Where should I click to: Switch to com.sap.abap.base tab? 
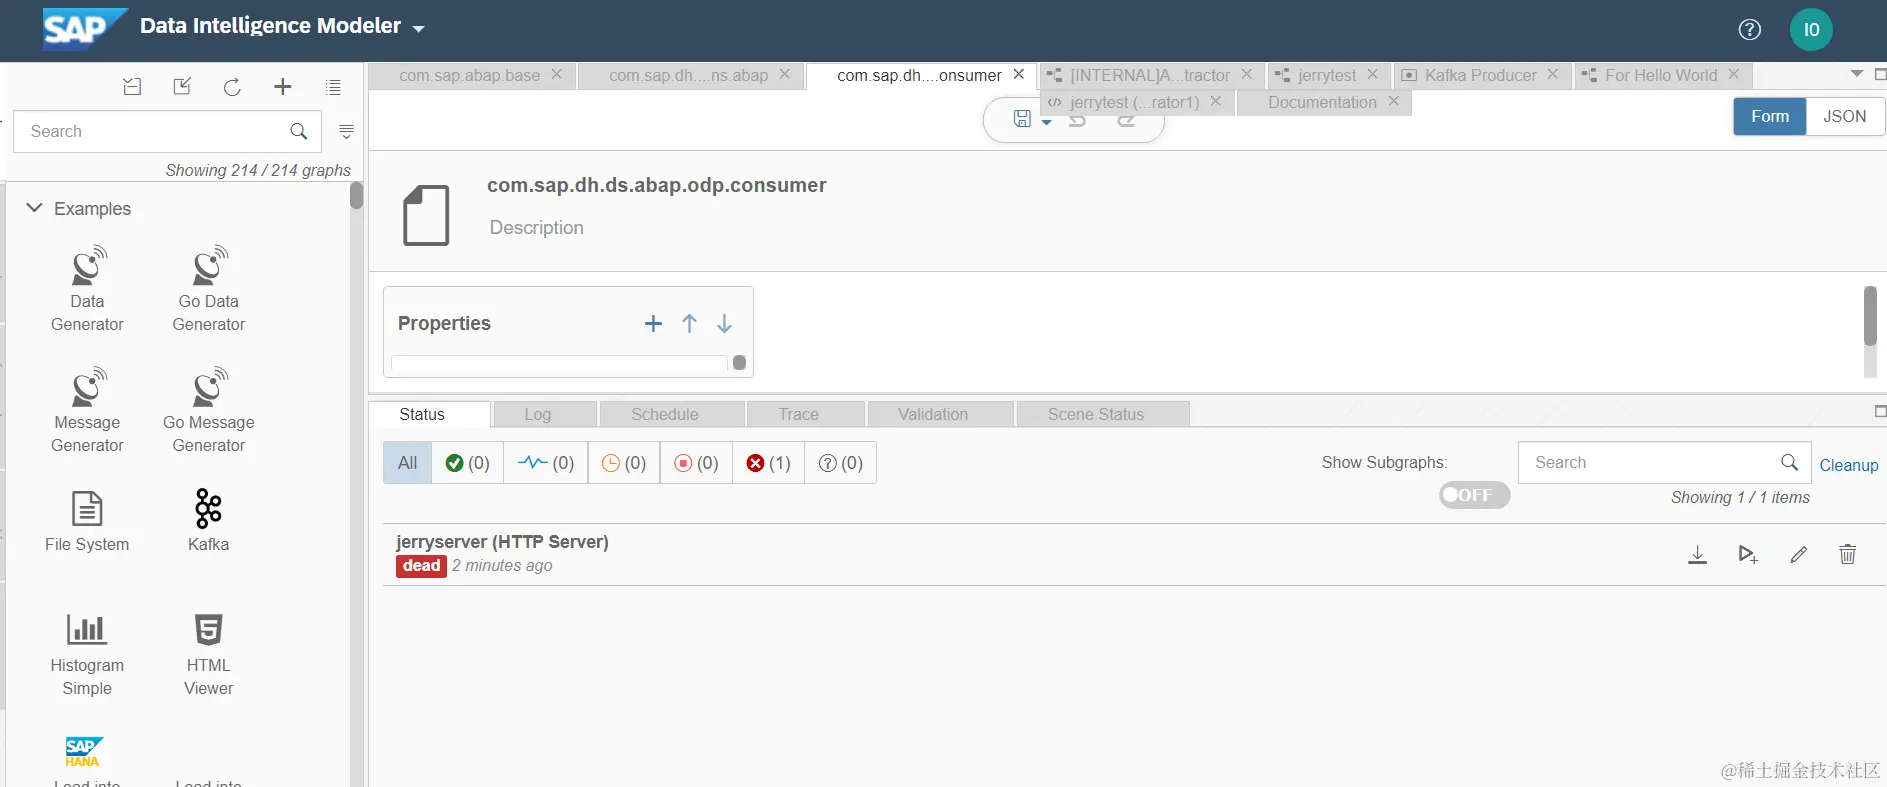pos(469,75)
